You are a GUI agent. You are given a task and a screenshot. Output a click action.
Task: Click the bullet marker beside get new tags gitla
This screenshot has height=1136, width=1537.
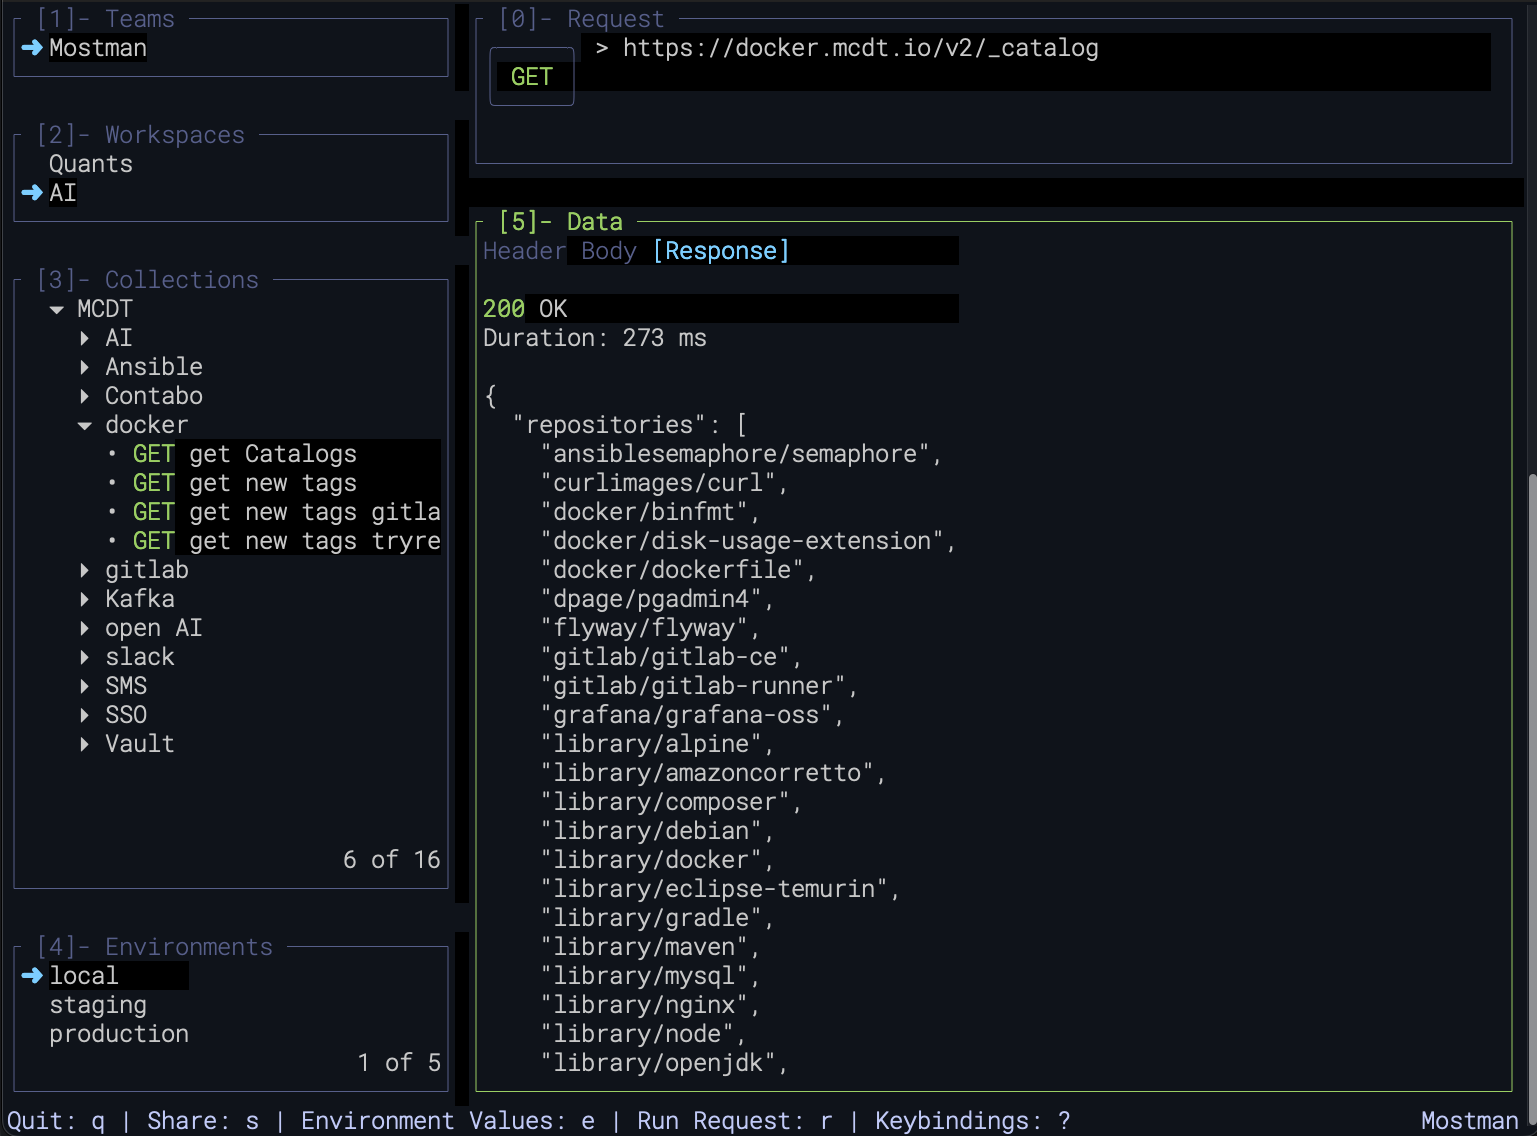pos(113,511)
